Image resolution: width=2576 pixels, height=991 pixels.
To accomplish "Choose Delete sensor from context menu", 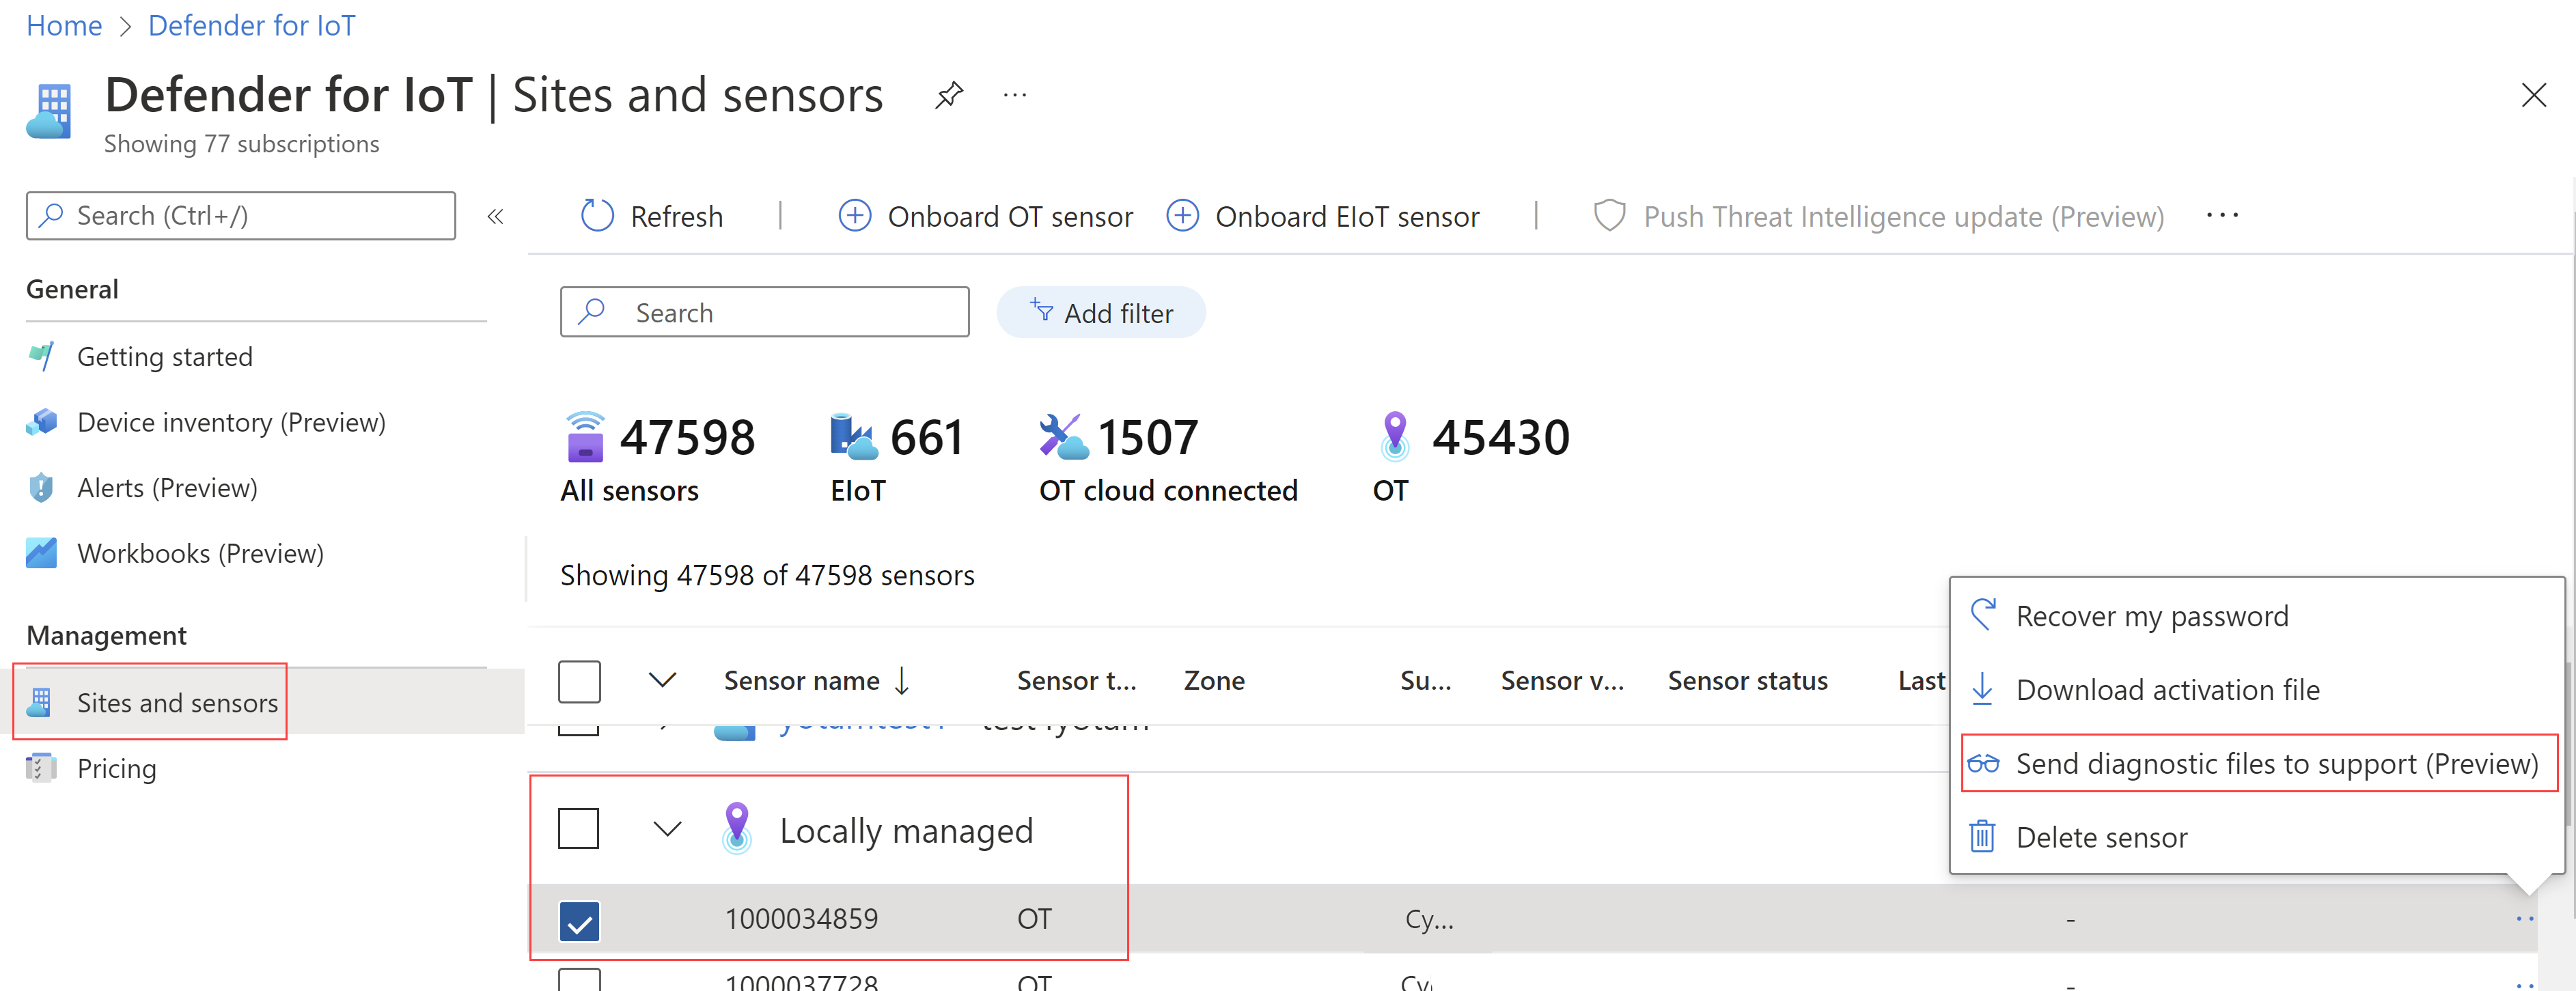I will click(2101, 837).
